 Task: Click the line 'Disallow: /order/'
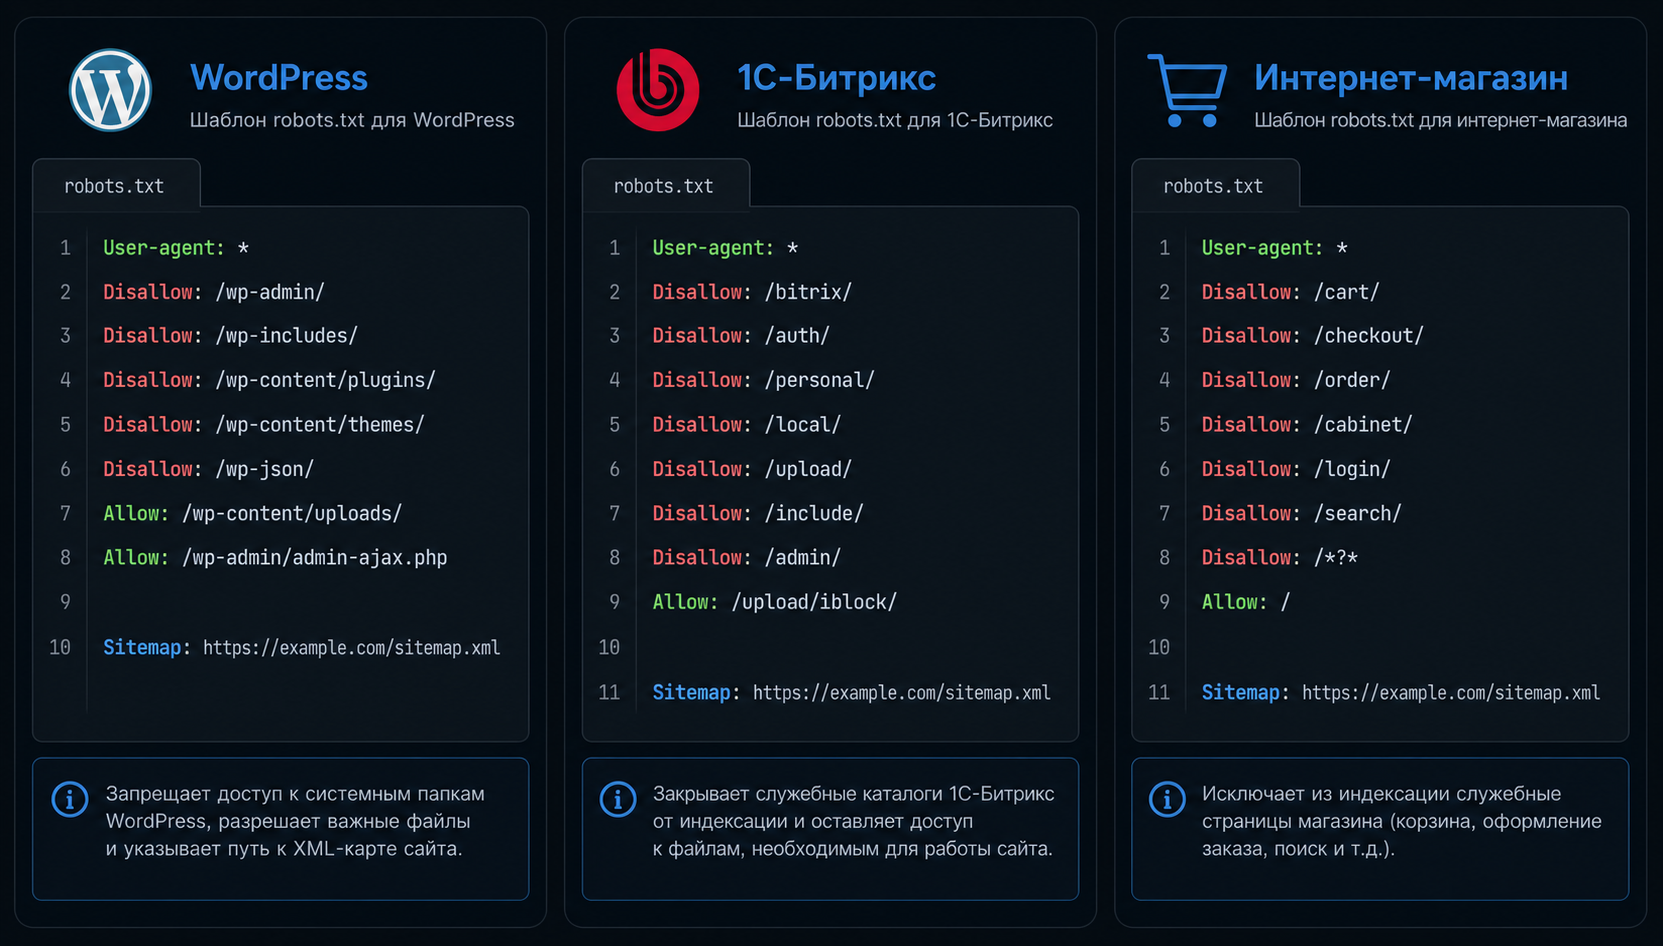[1296, 380]
